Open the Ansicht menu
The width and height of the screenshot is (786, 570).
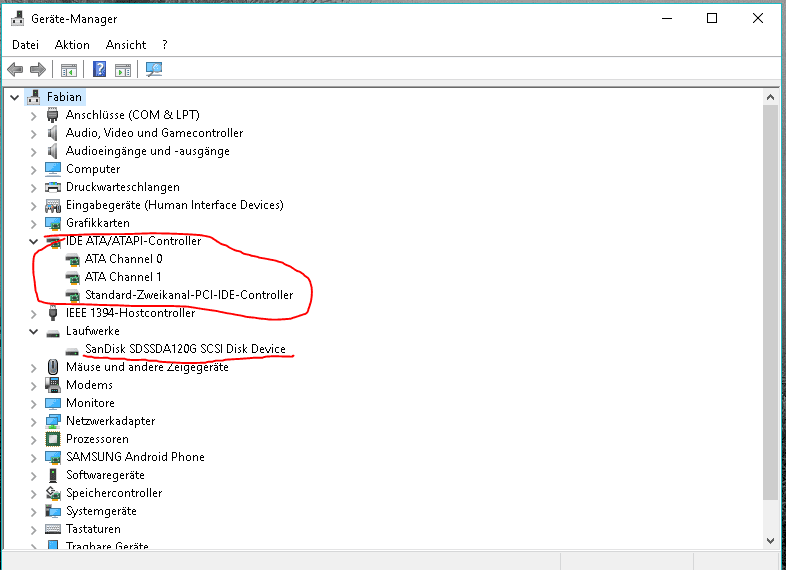point(126,45)
